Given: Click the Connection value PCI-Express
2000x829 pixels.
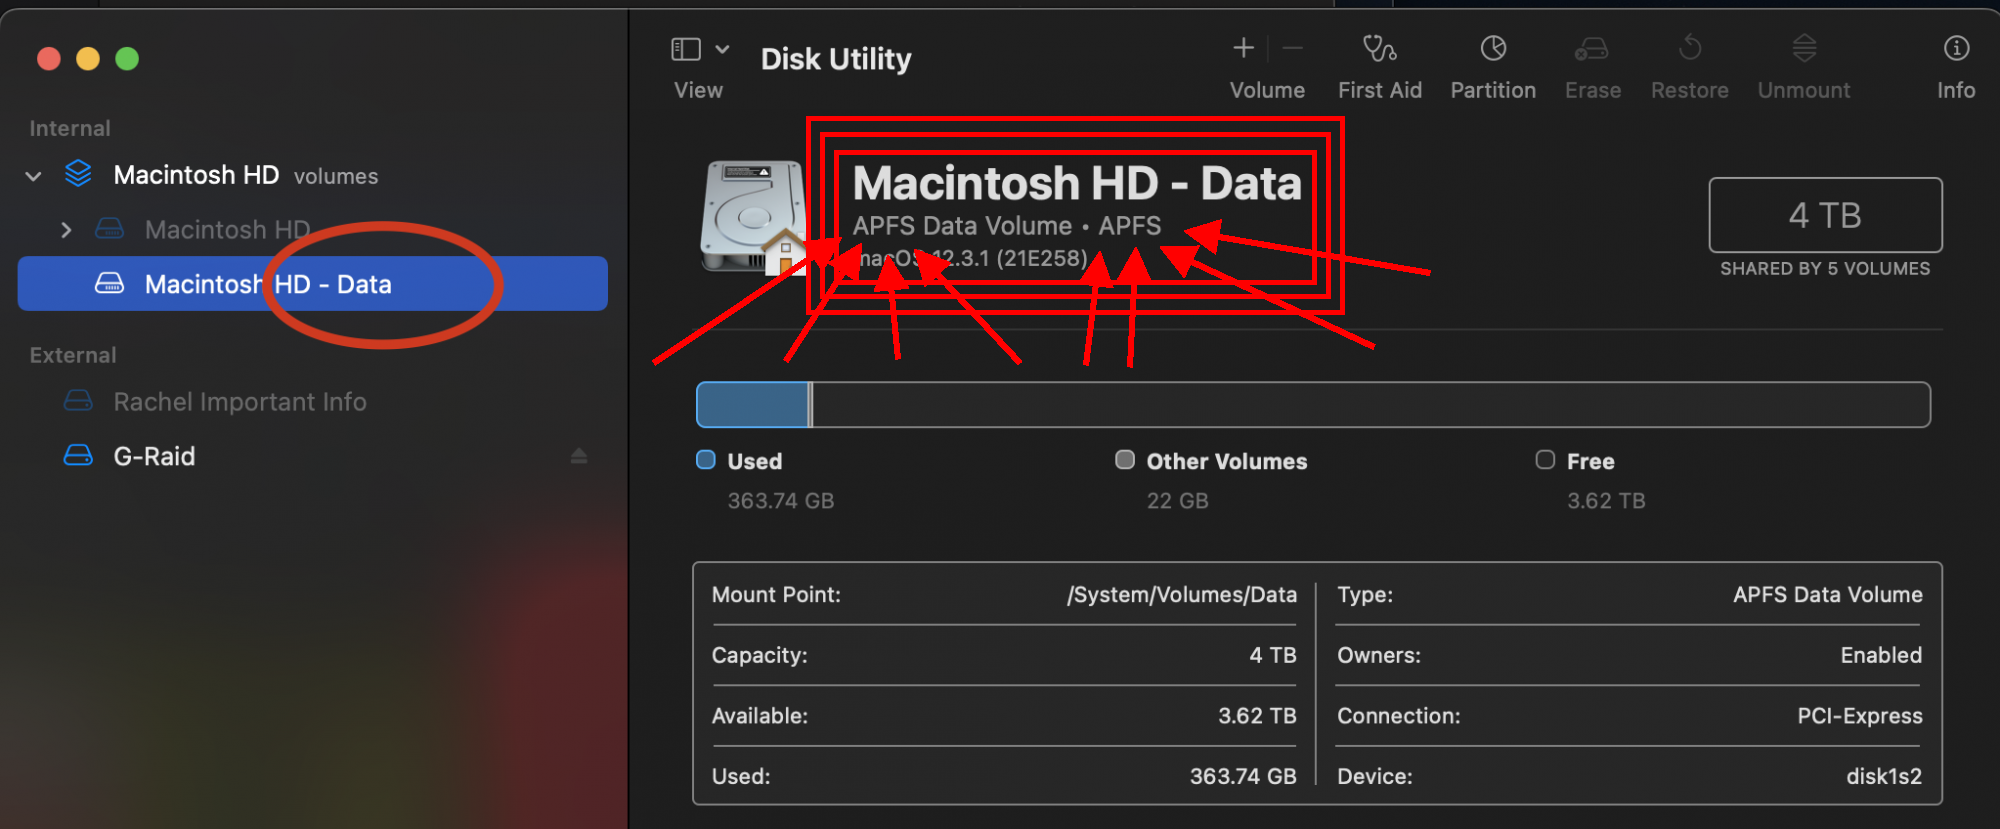Looking at the screenshot, I should [1860, 716].
